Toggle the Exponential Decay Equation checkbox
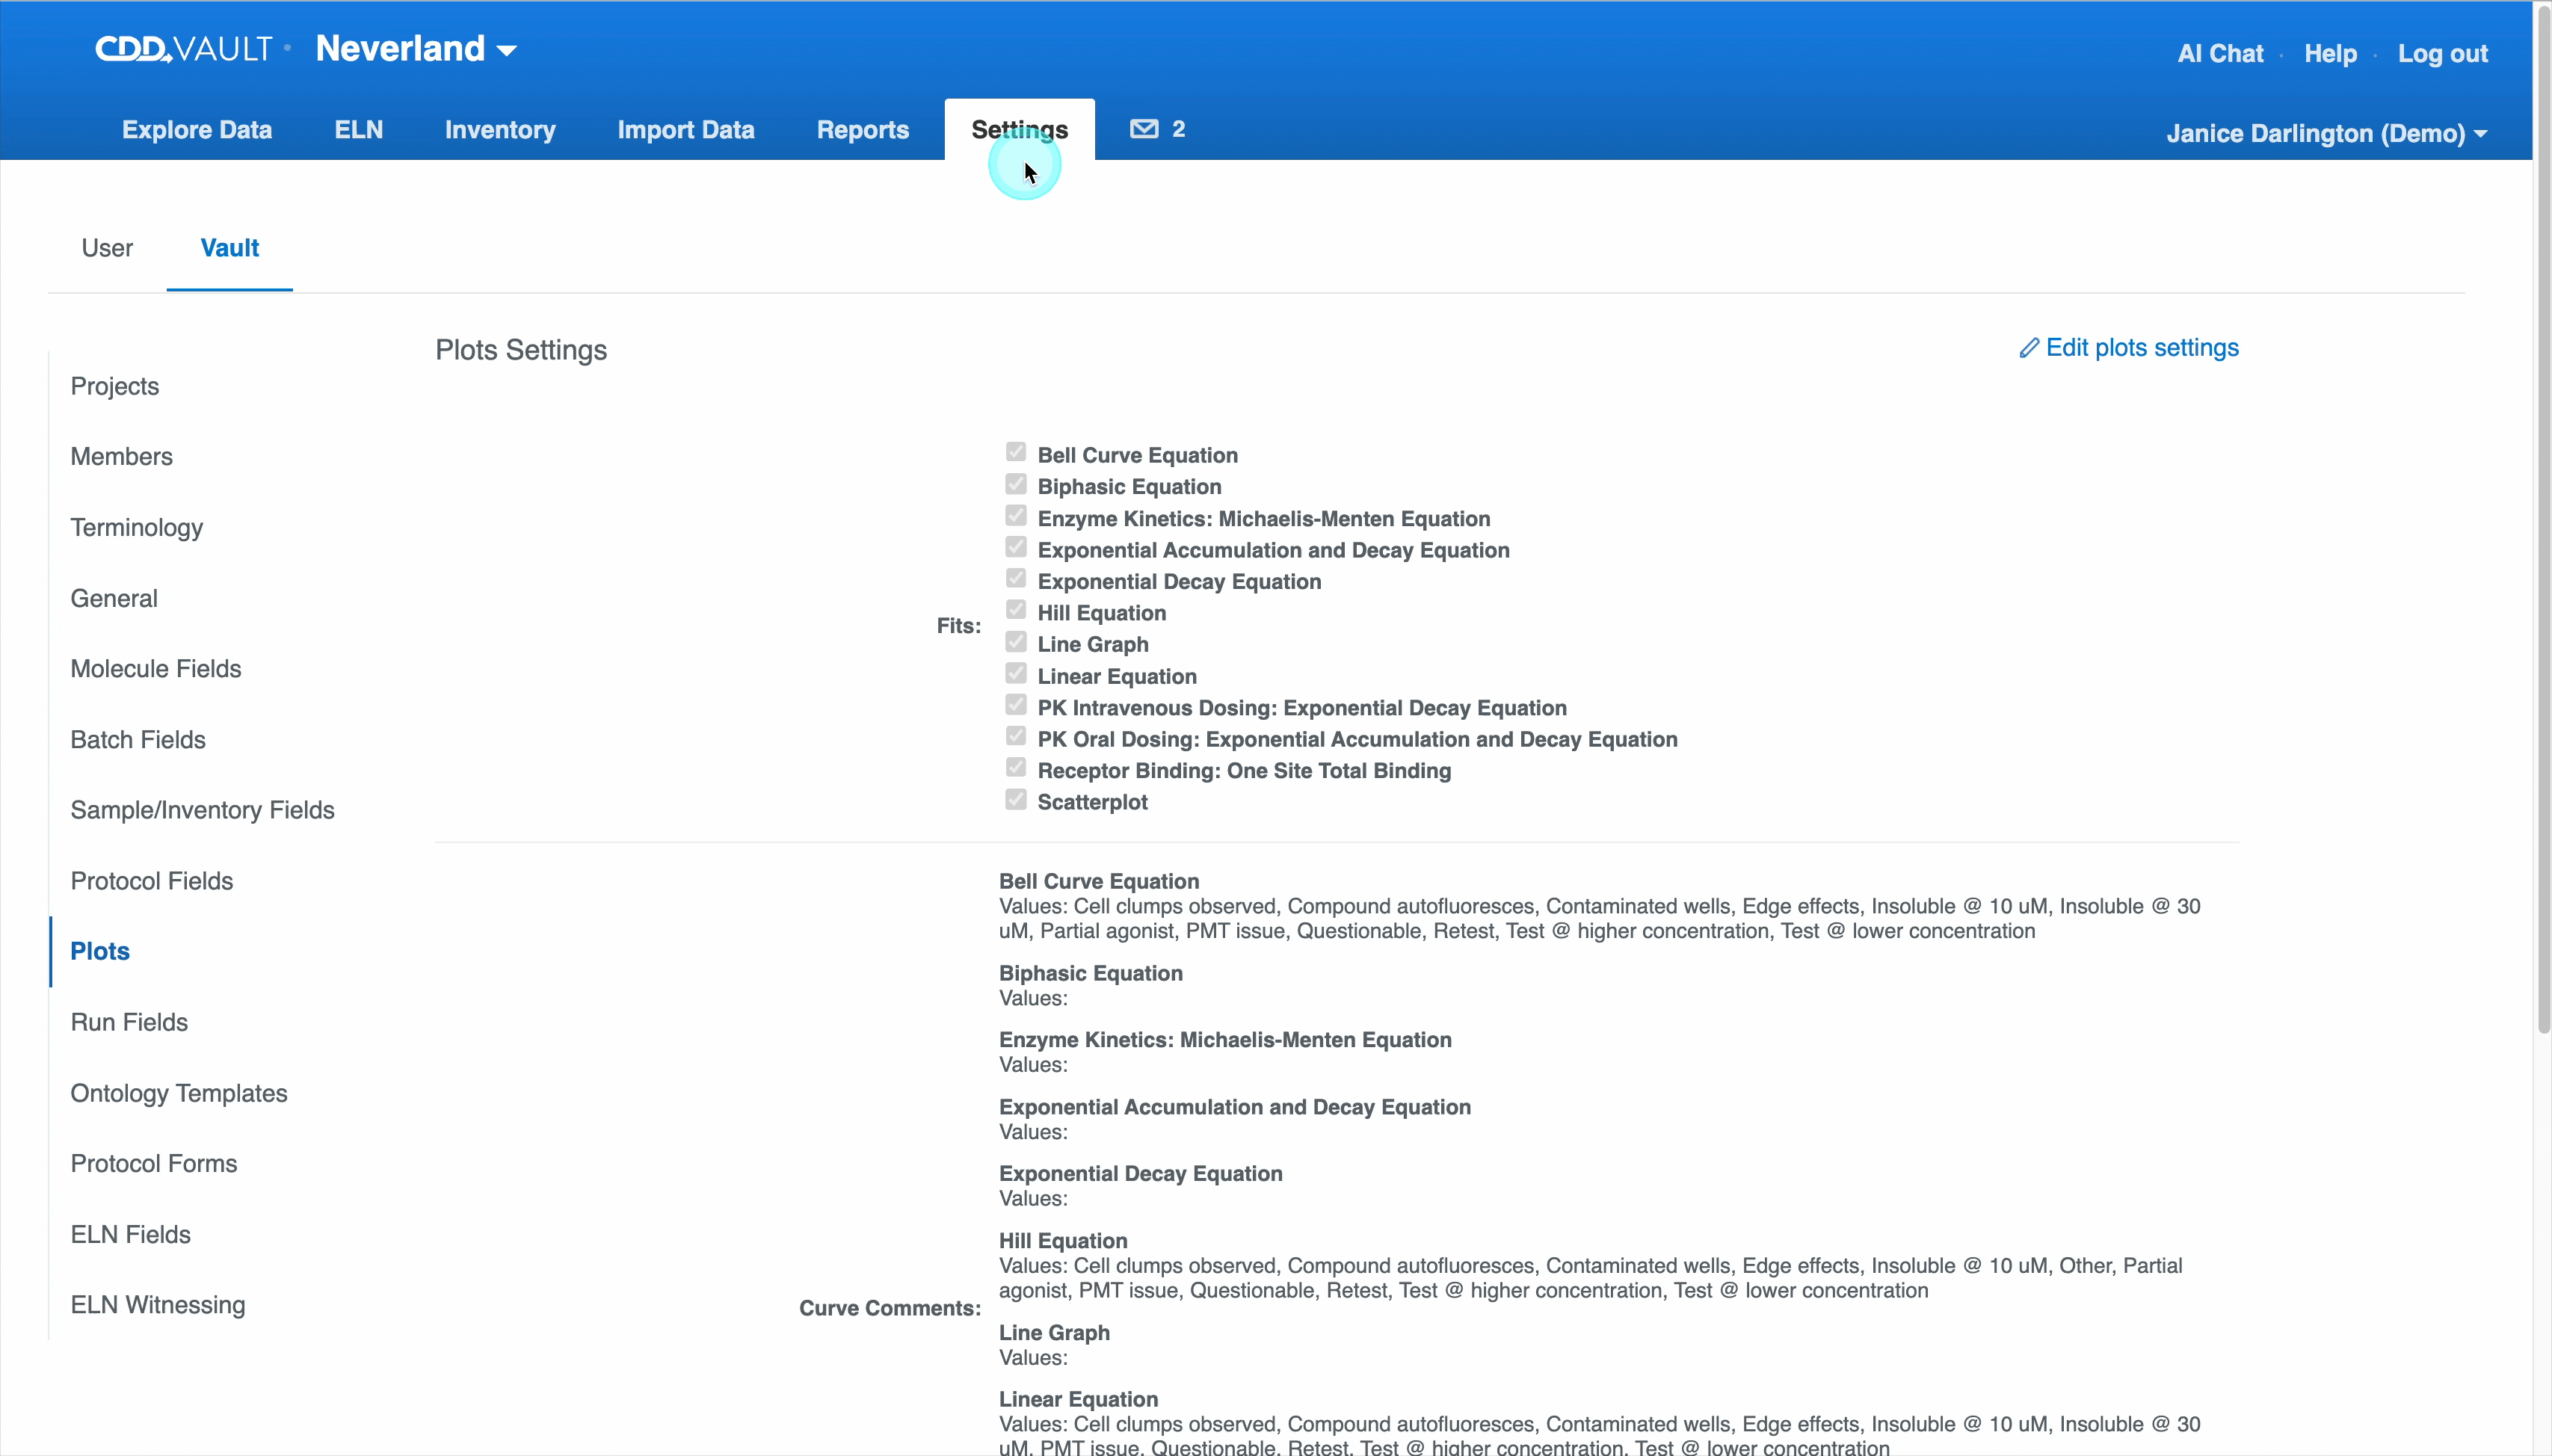The height and width of the screenshot is (1456, 2552). point(1016,579)
